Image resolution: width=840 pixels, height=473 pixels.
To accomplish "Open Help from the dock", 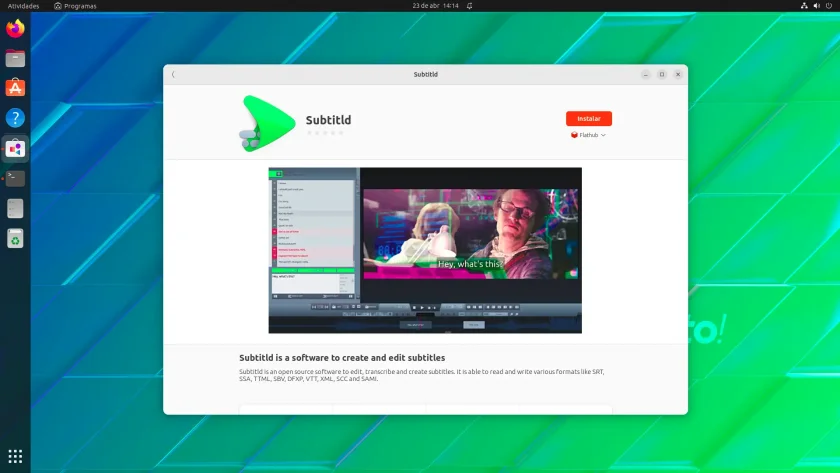I will pos(15,118).
